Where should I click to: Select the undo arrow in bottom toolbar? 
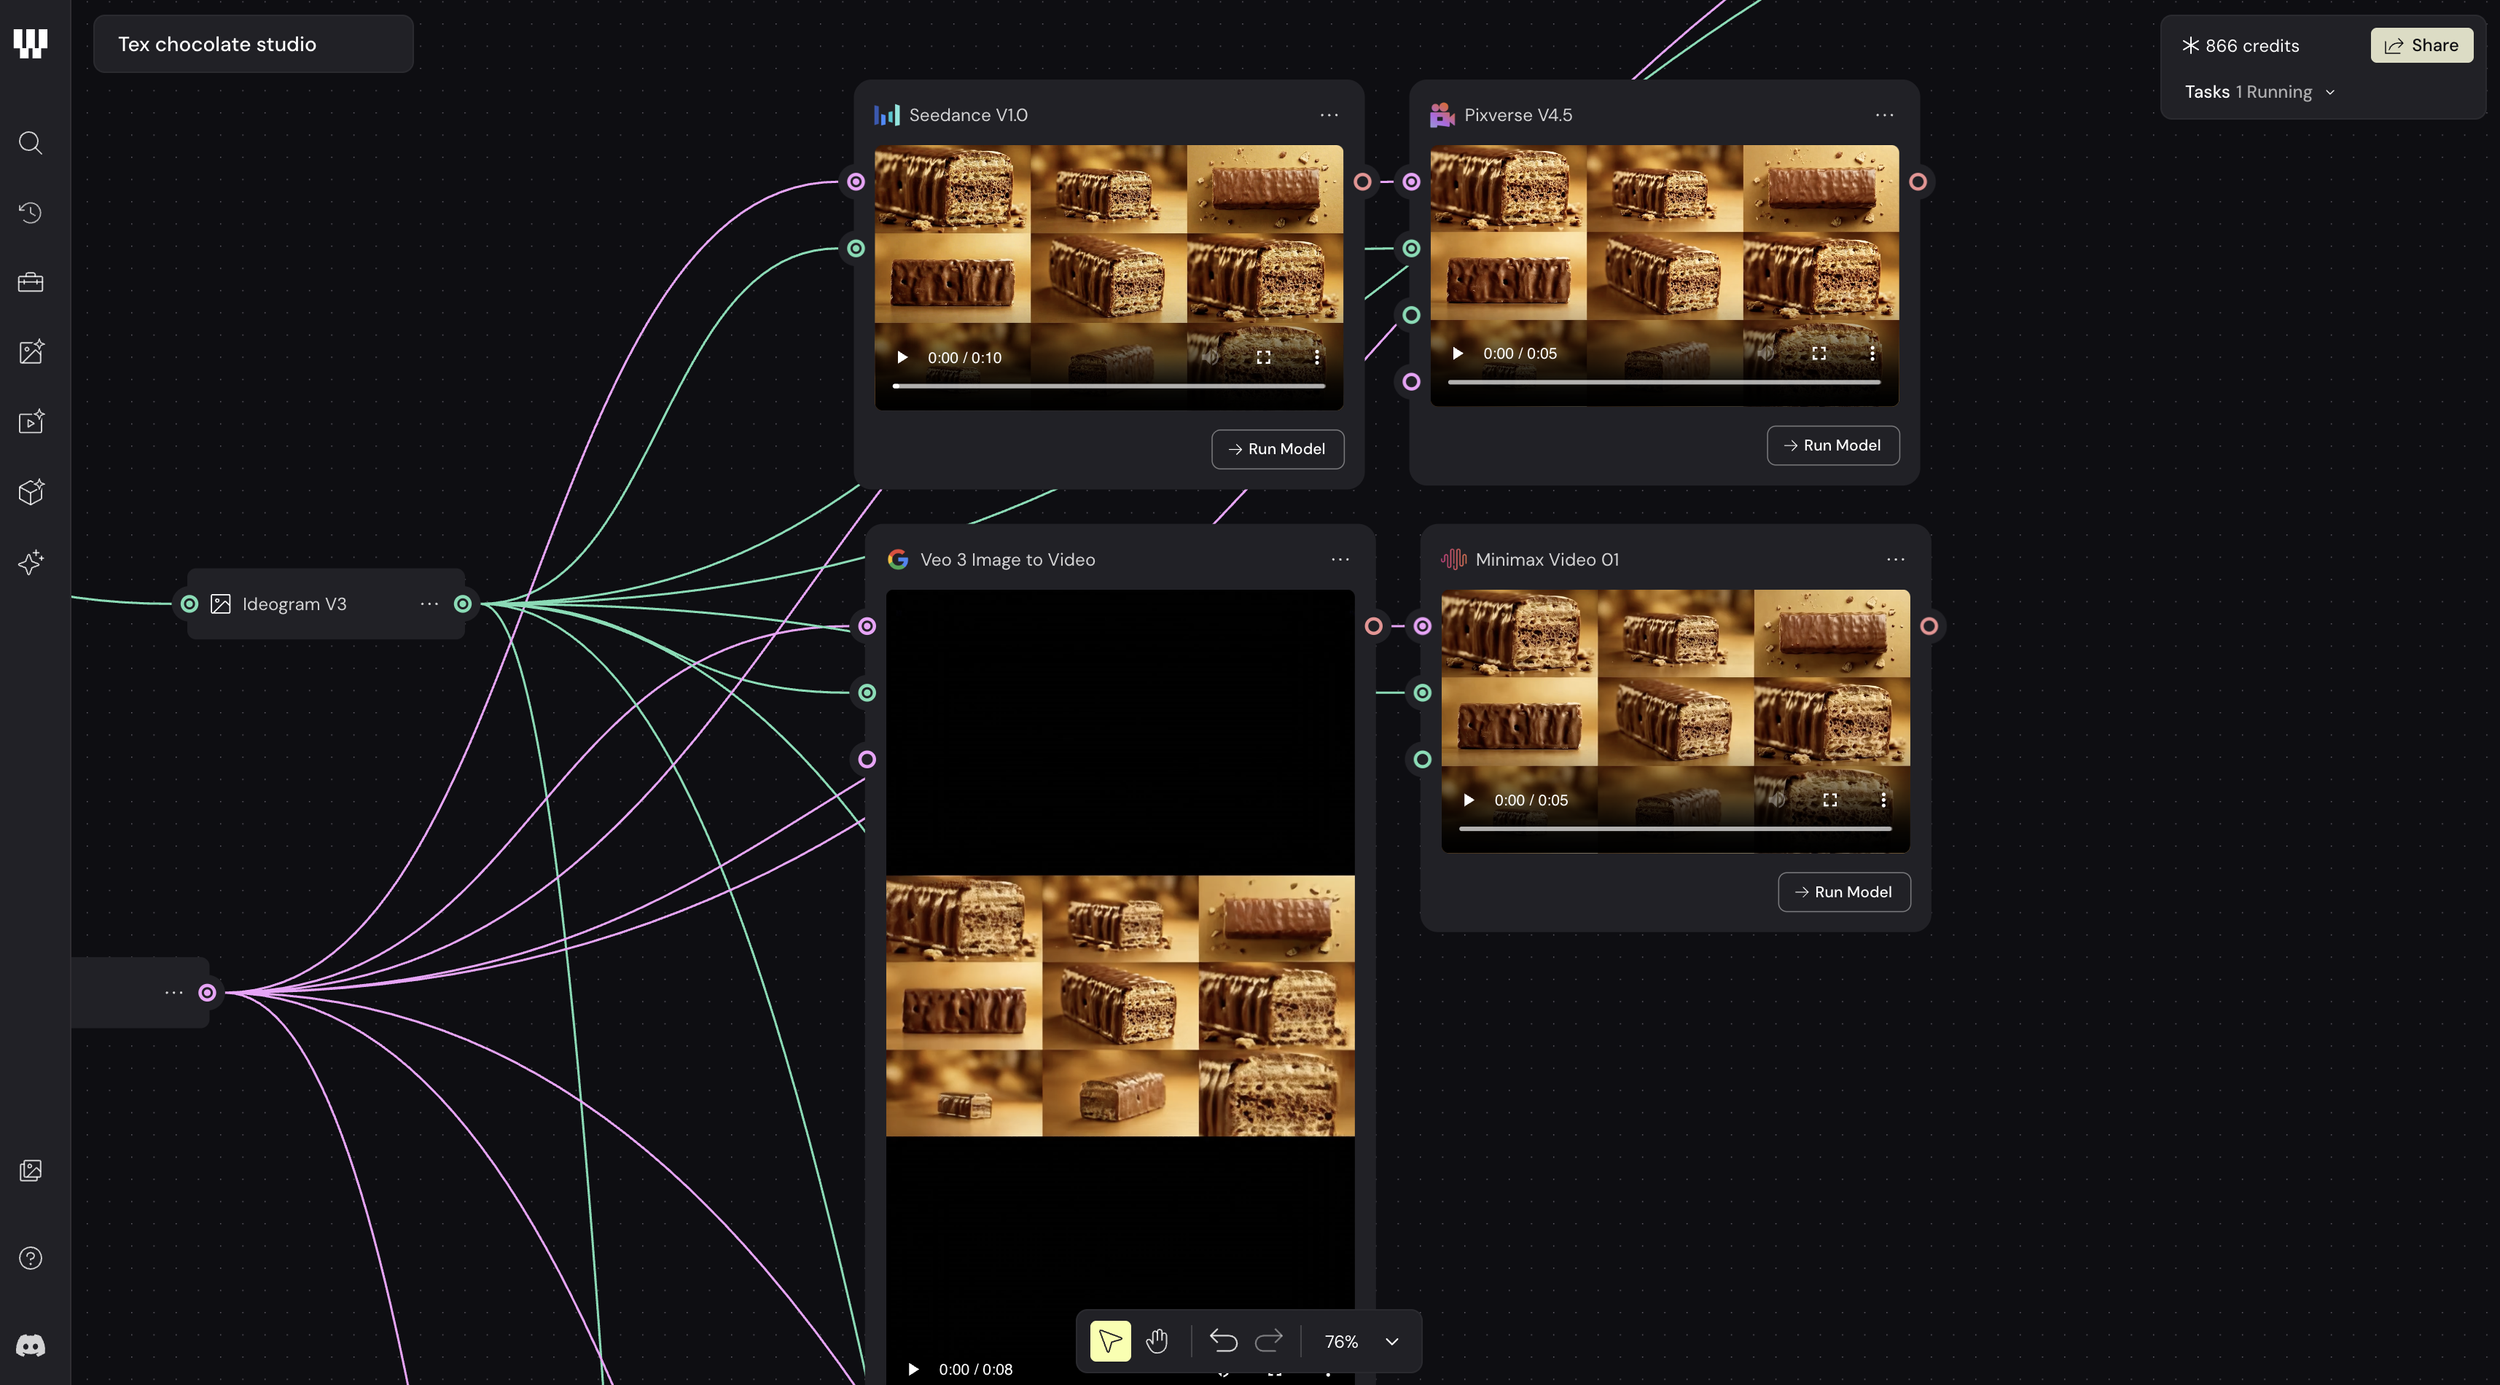click(x=1225, y=1341)
